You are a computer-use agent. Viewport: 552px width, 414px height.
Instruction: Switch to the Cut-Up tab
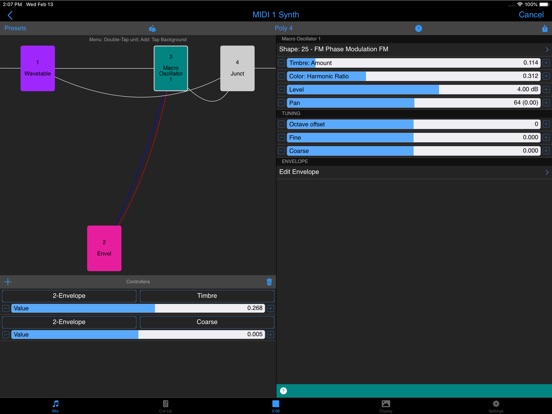[165, 406]
